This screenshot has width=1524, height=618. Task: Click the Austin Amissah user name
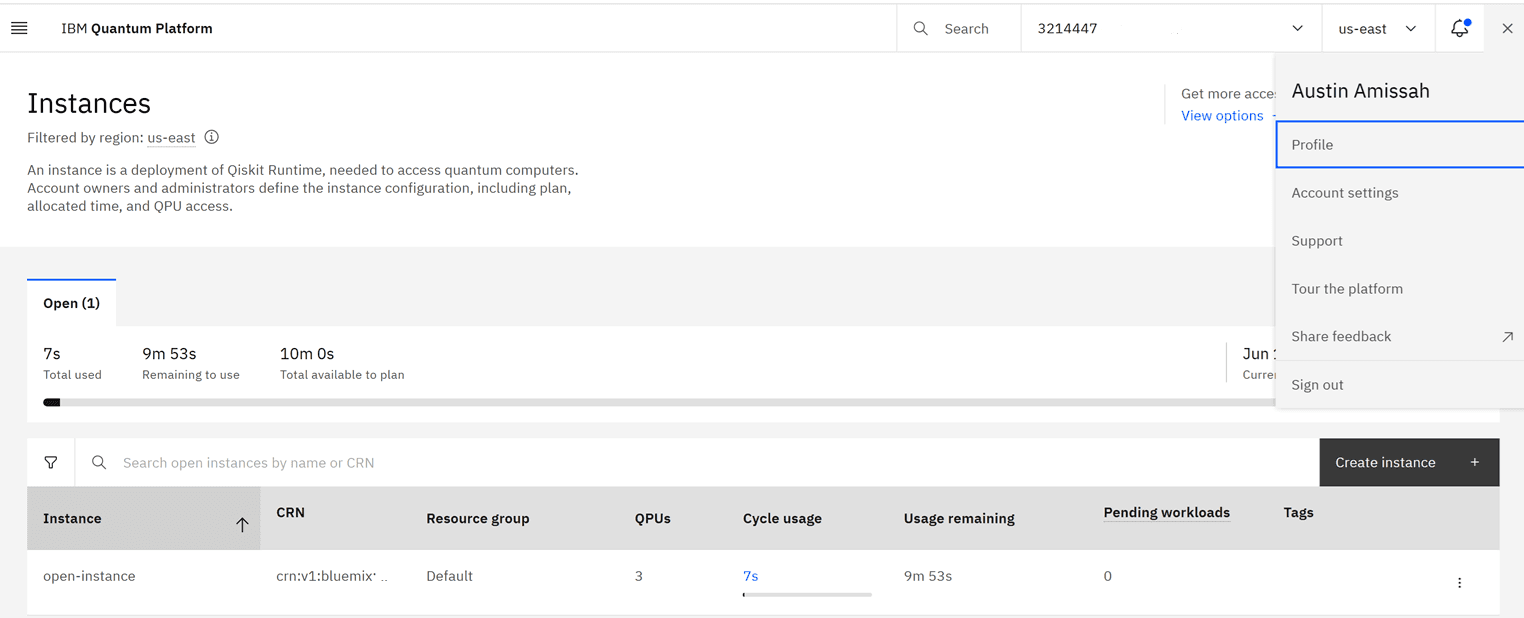point(1360,91)
